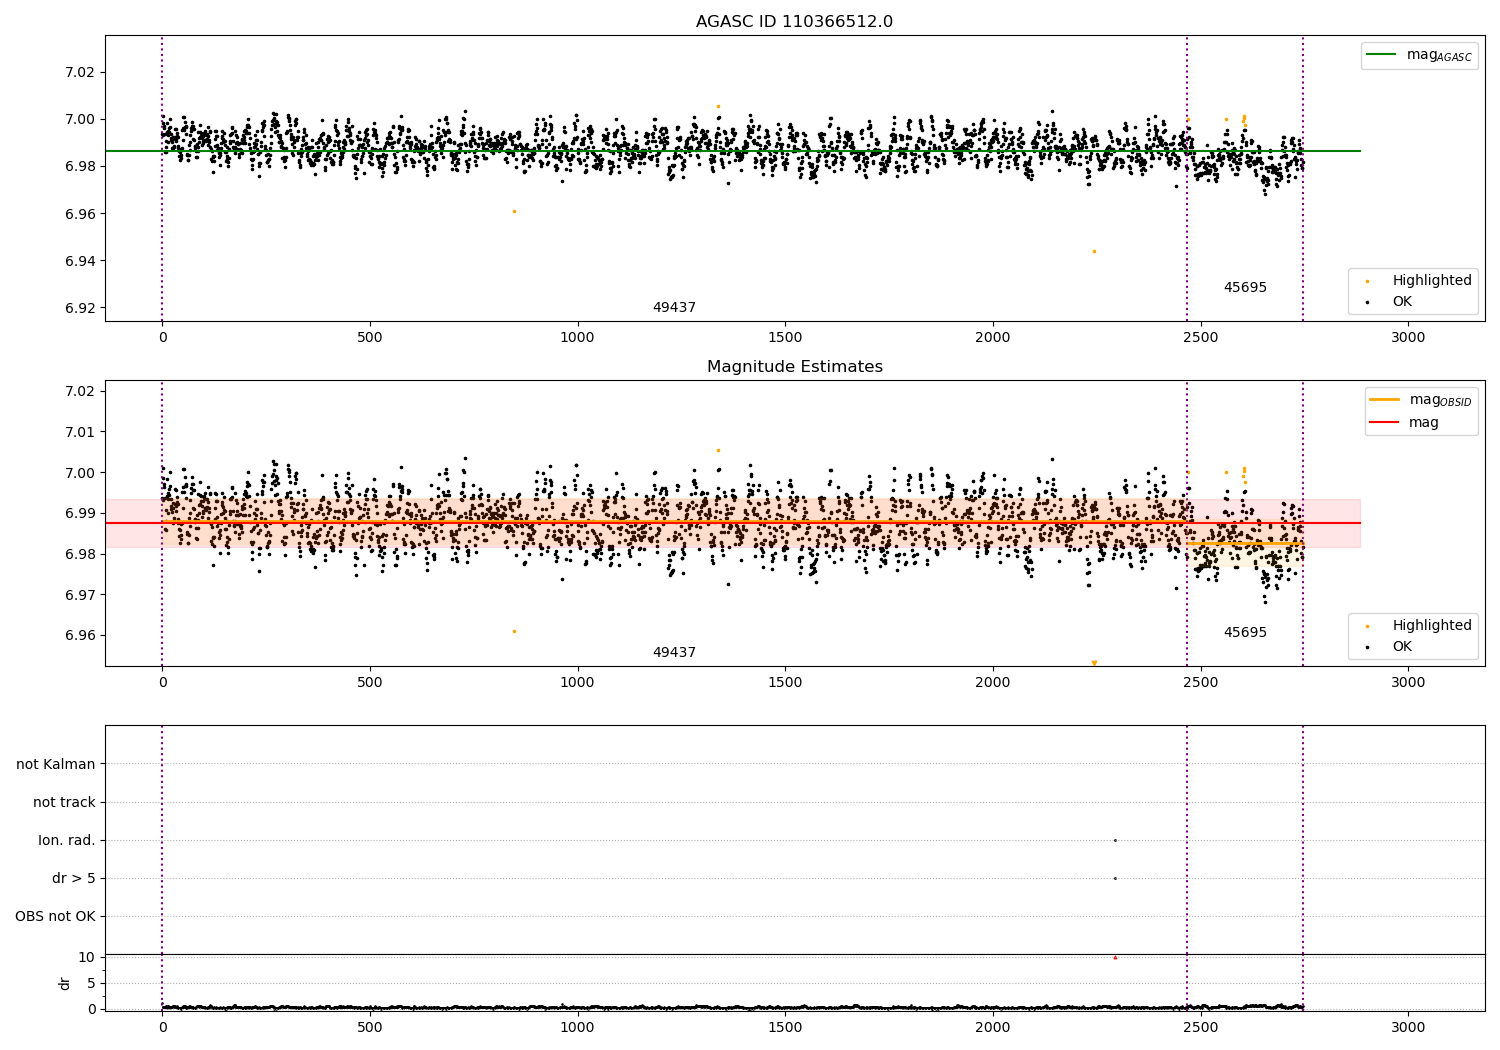The width and height of the screenshot is (1500, 1050).
Task: Click x-axis tick '1500' under the top plot
Action: coord(785,338)
